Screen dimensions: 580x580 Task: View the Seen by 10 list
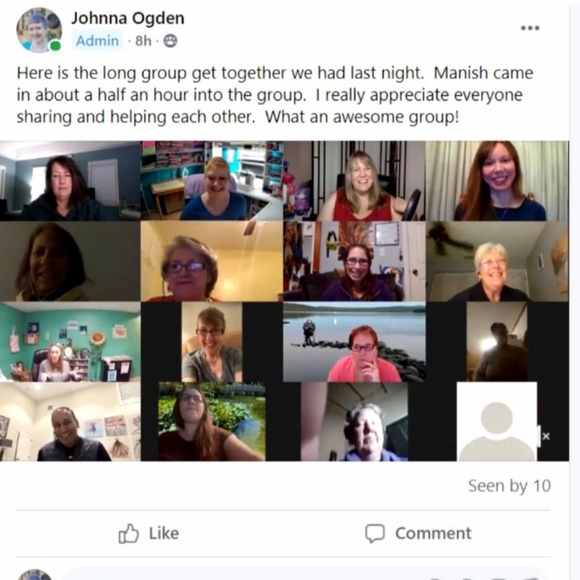click(509, 486)
